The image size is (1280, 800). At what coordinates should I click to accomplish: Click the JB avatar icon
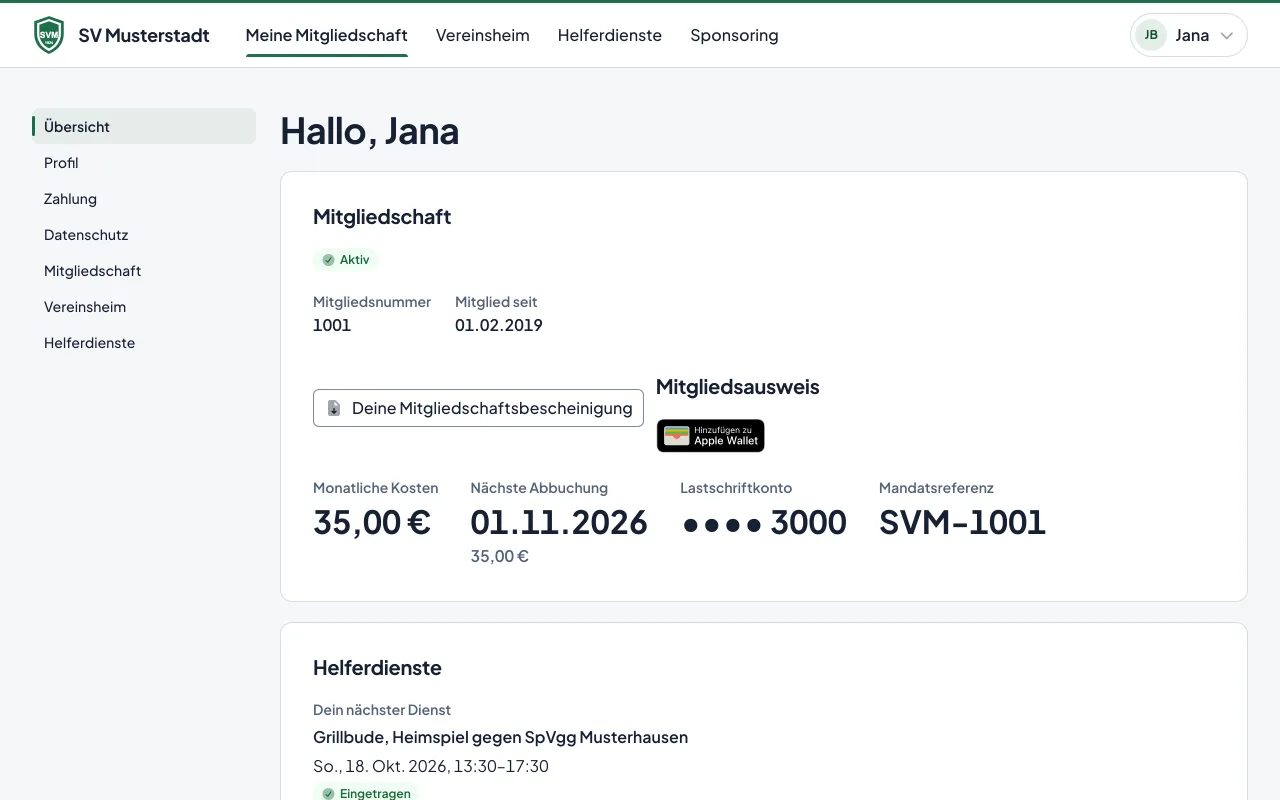pyautogui.click(x=1151, y=35)
